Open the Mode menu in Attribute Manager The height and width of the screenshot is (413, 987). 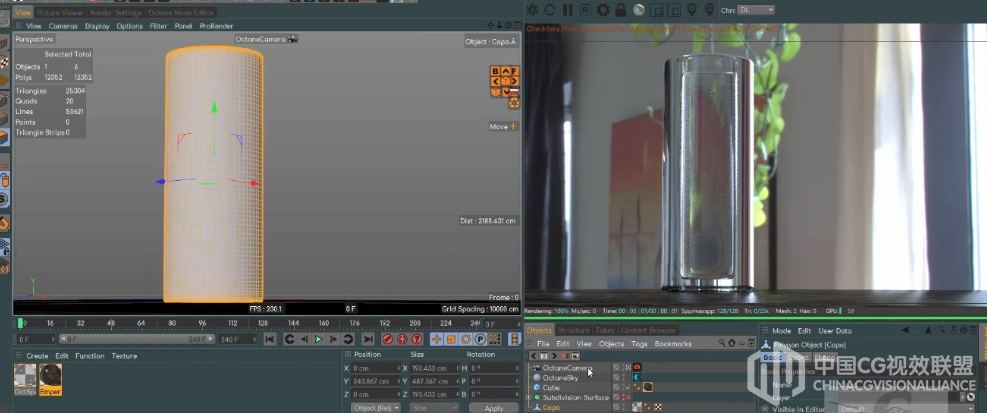[781, 331]
